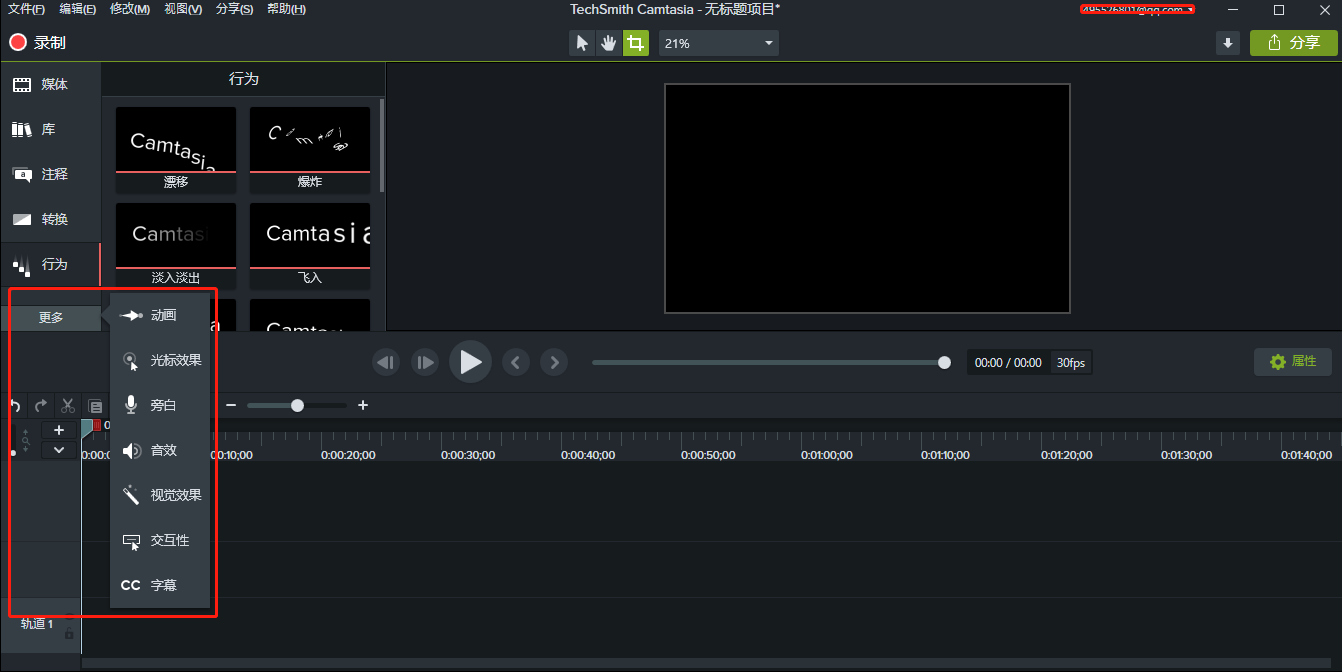This screenshot has height=672, width=1342.
Task: Select the hand pan tool
Action: point(608,43)
